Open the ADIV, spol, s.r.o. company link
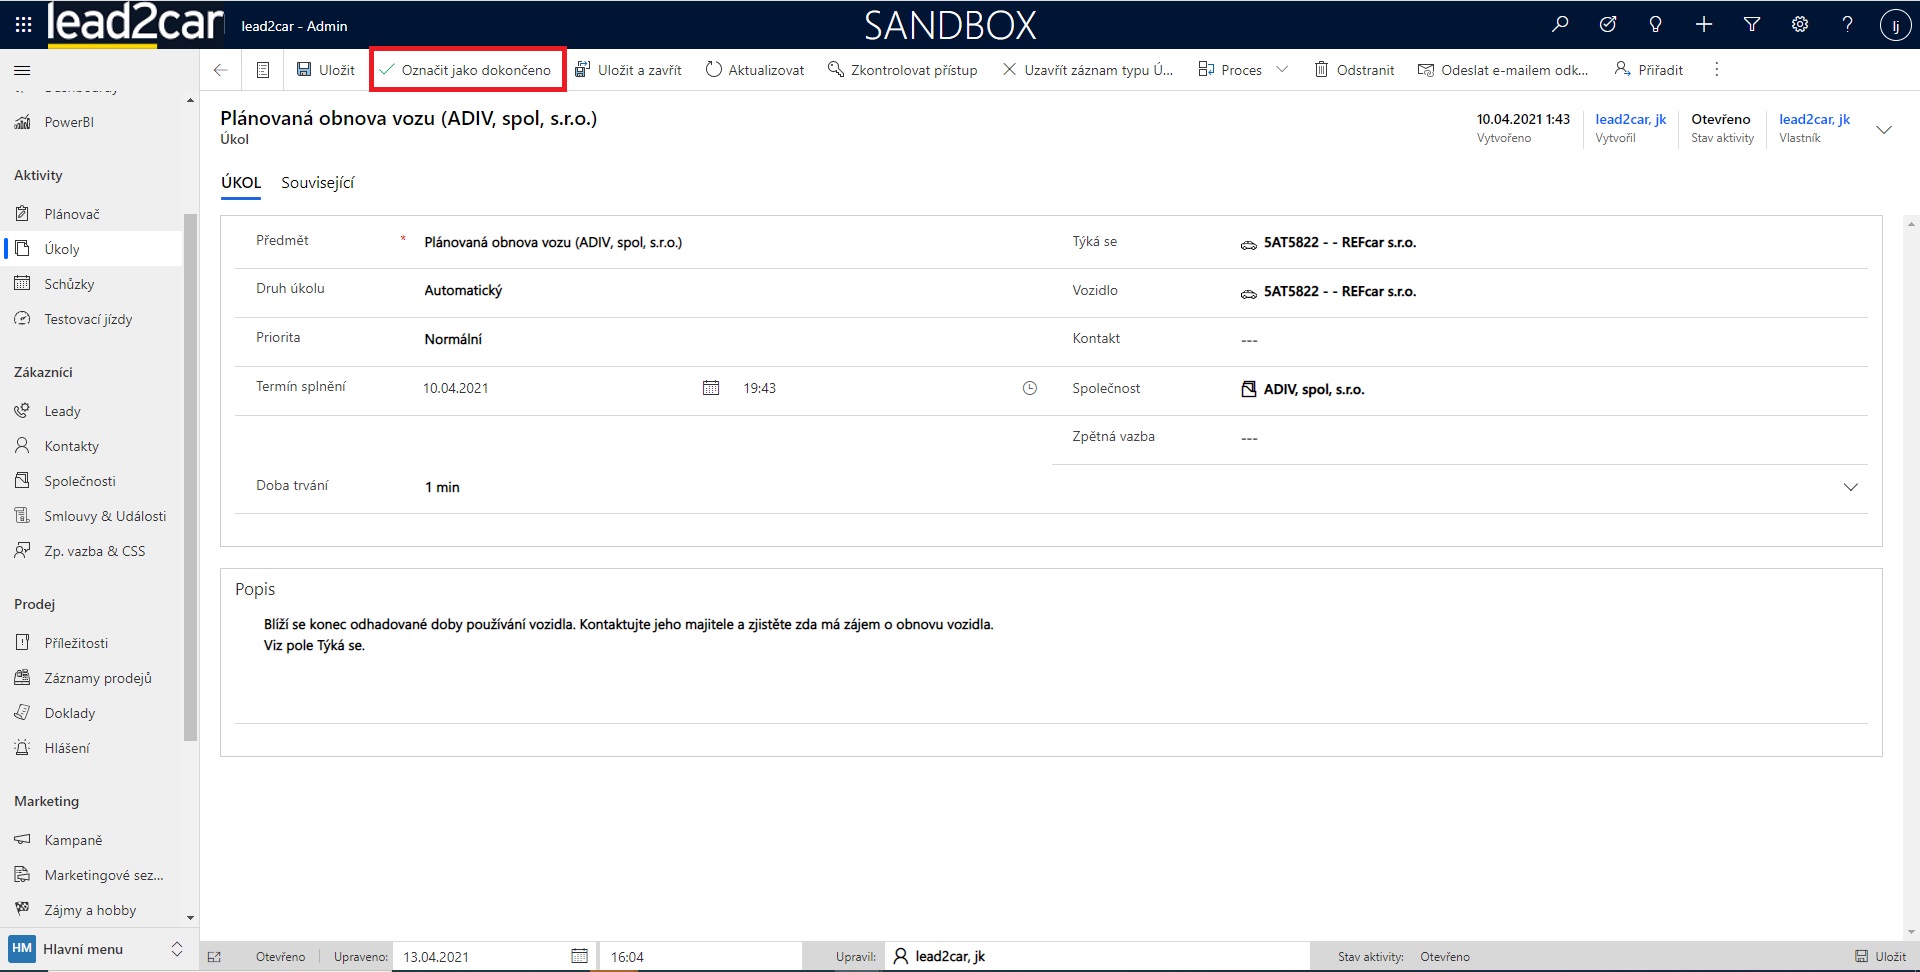 [1313, 389]
